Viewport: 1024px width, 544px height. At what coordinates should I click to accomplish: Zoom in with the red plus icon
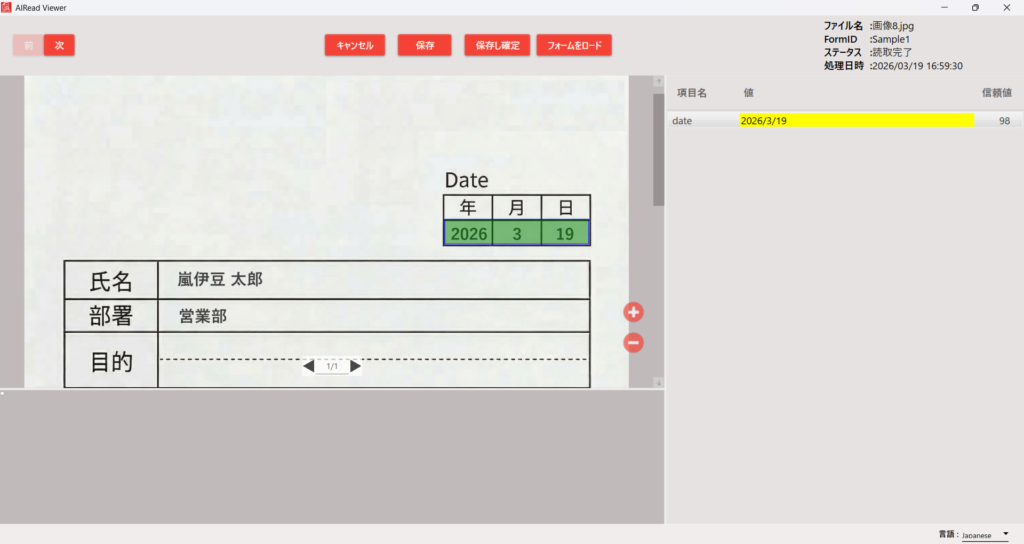coord(633,312)
